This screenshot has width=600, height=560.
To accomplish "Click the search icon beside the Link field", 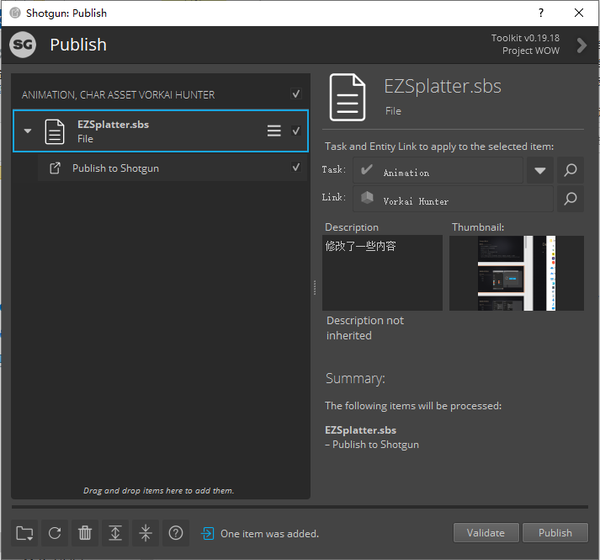I will click(x=570, y=200).
